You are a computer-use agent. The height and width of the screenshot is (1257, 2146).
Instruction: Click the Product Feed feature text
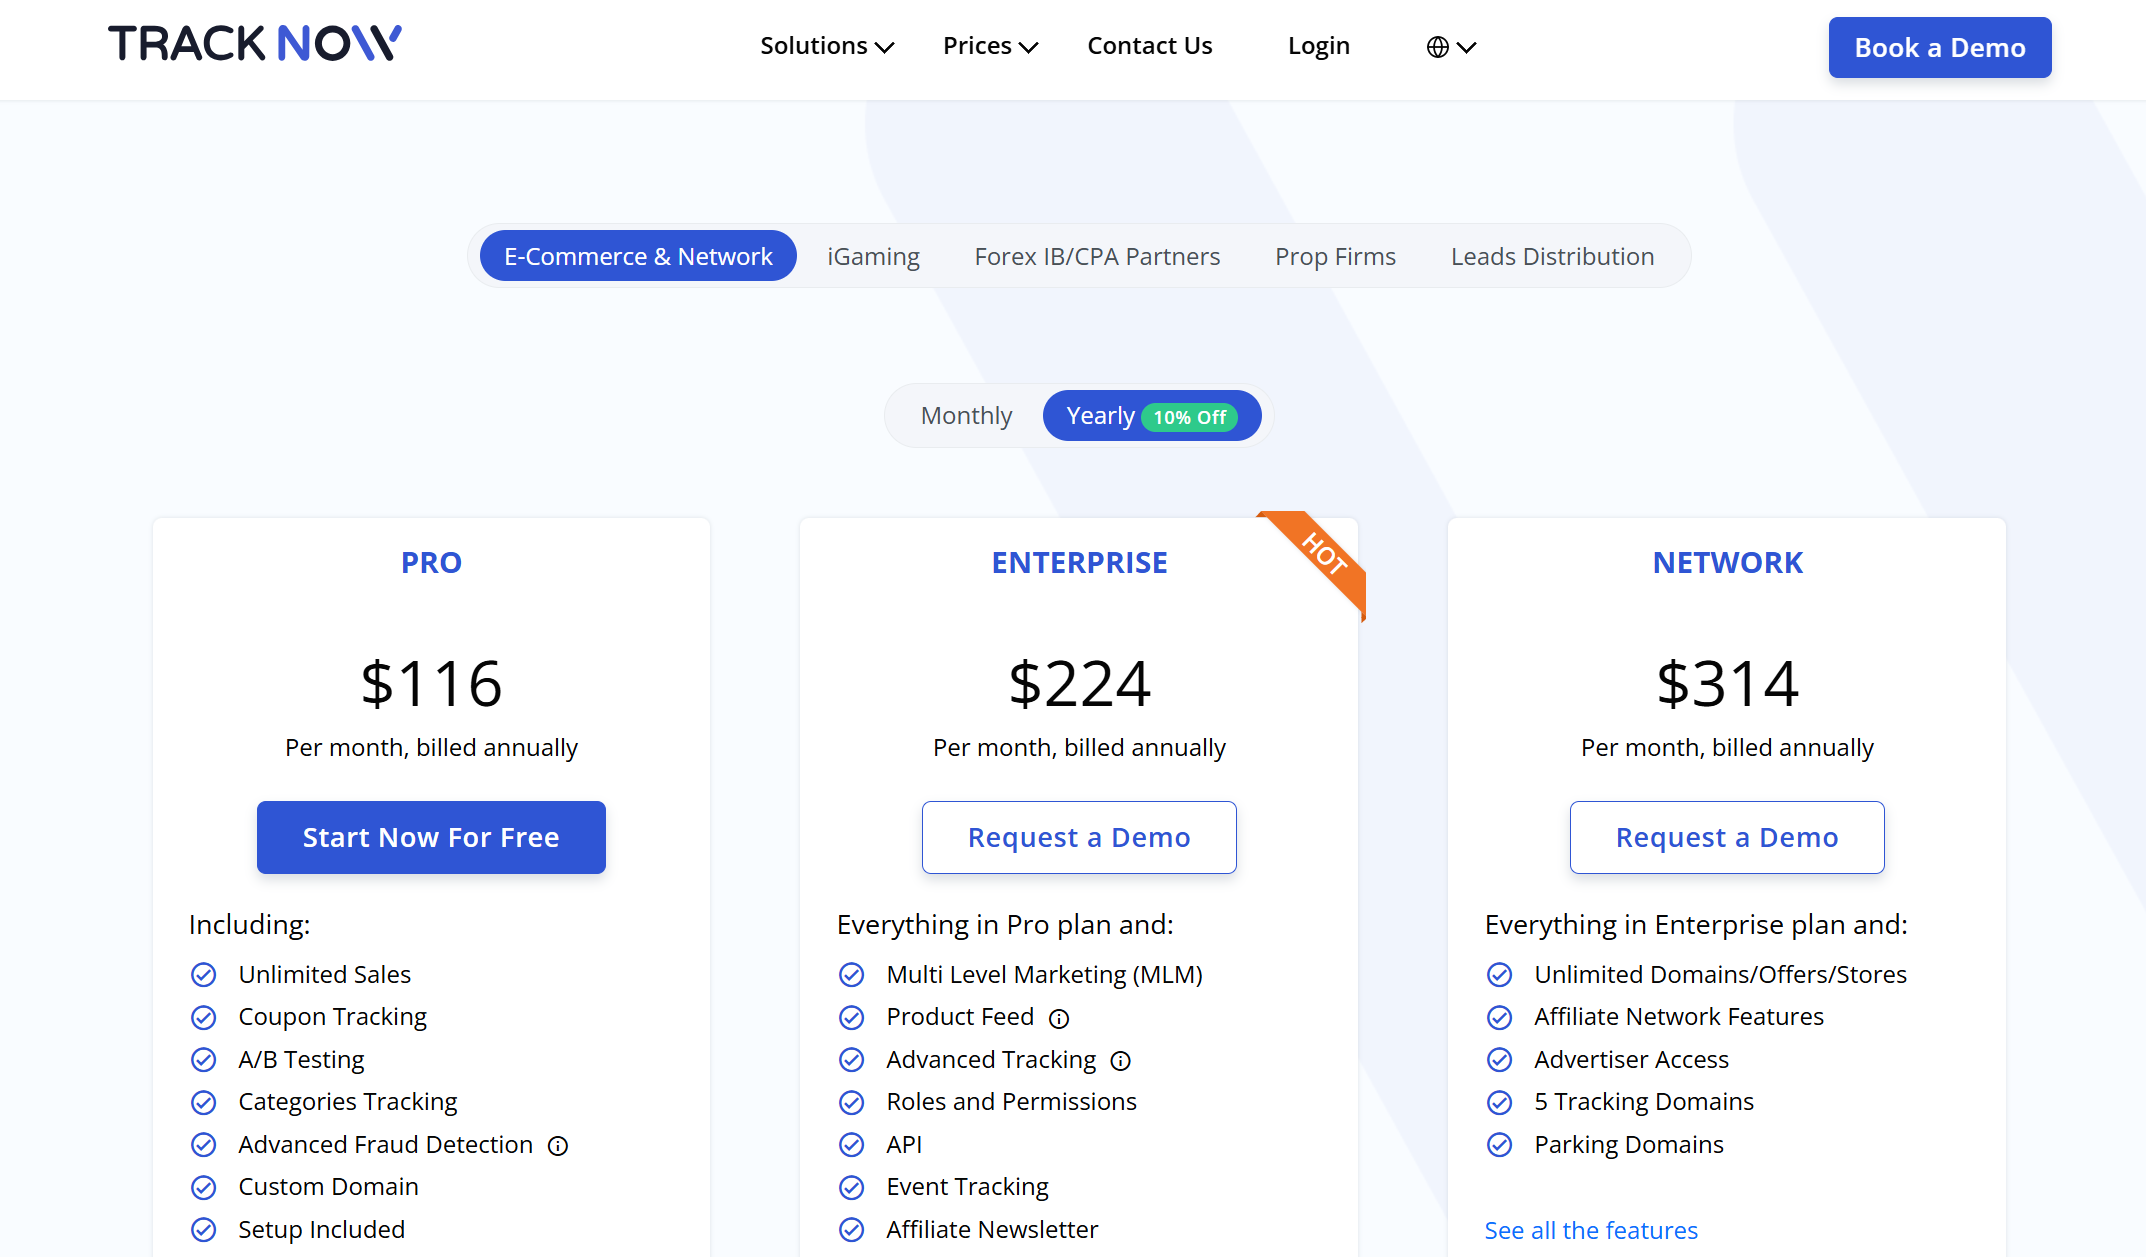[960, 1017]
